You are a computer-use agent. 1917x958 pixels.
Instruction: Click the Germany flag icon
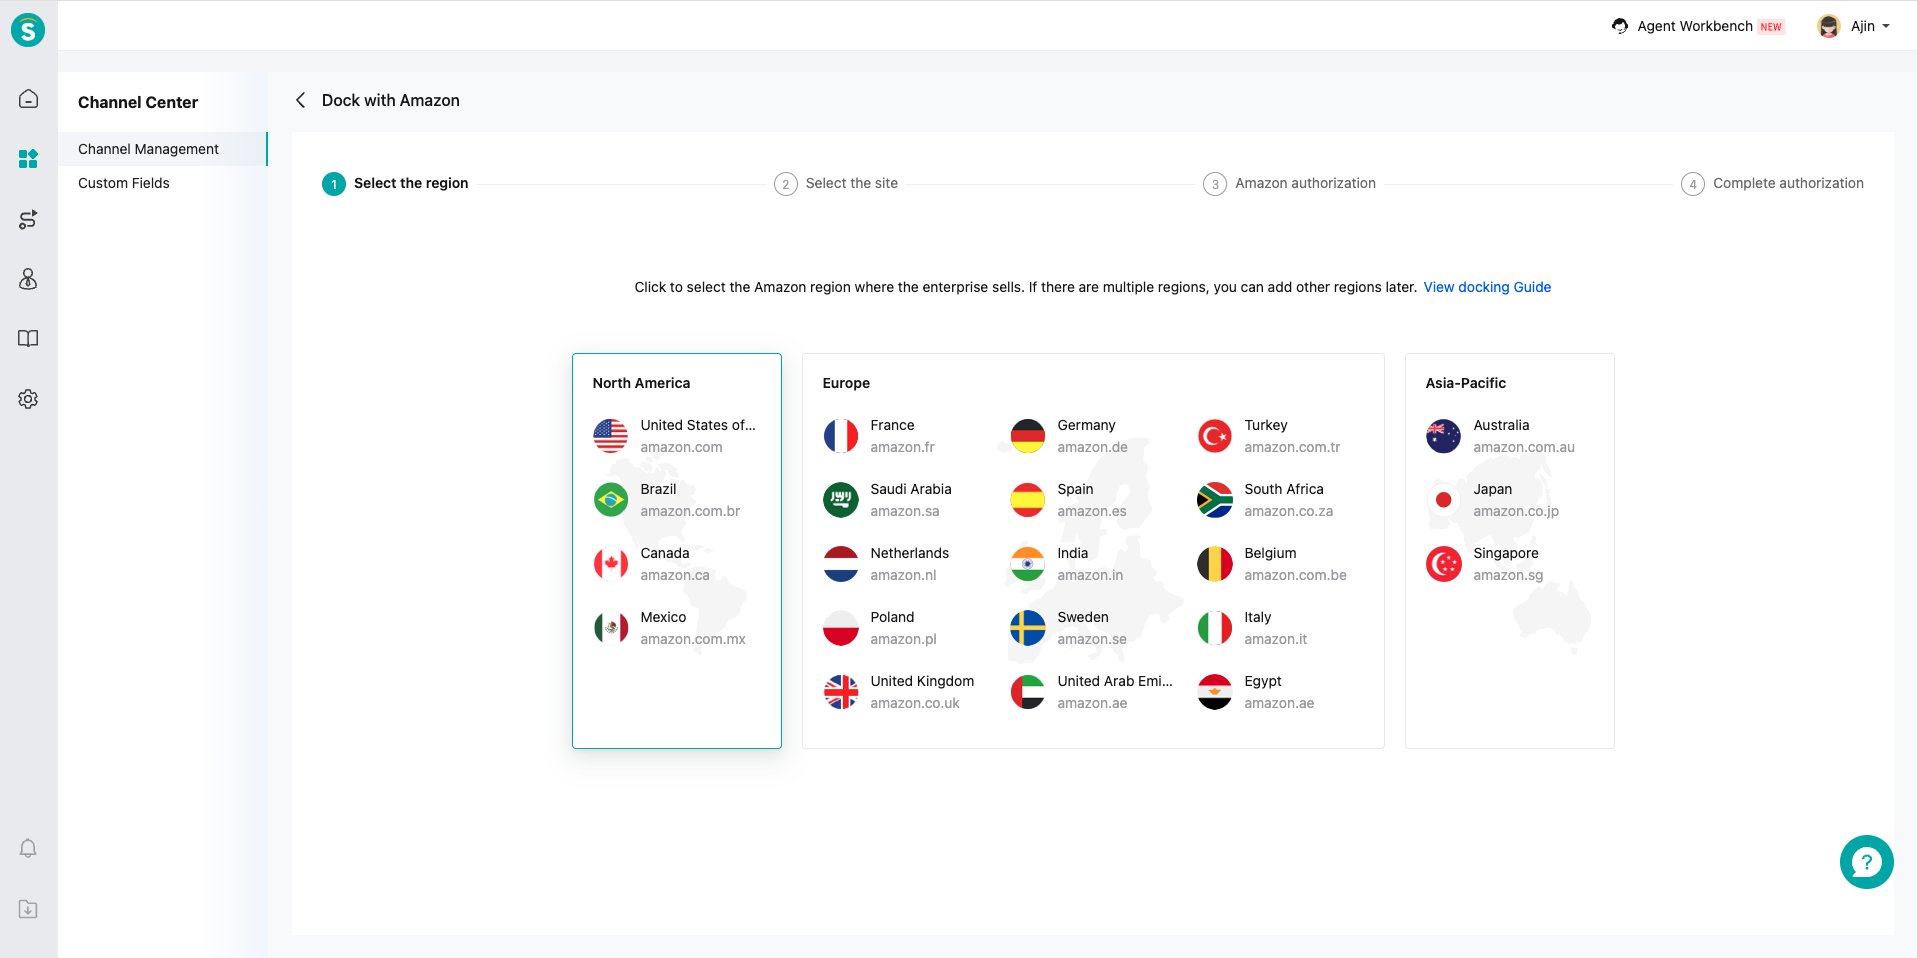tap(1028, 436)
